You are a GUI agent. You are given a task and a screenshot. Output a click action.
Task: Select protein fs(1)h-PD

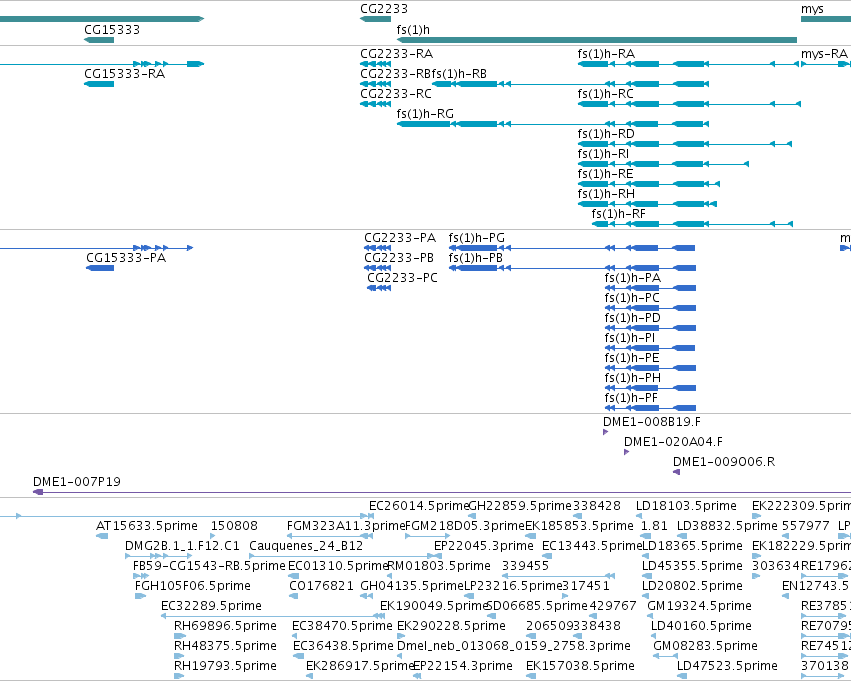pos(632,318)
